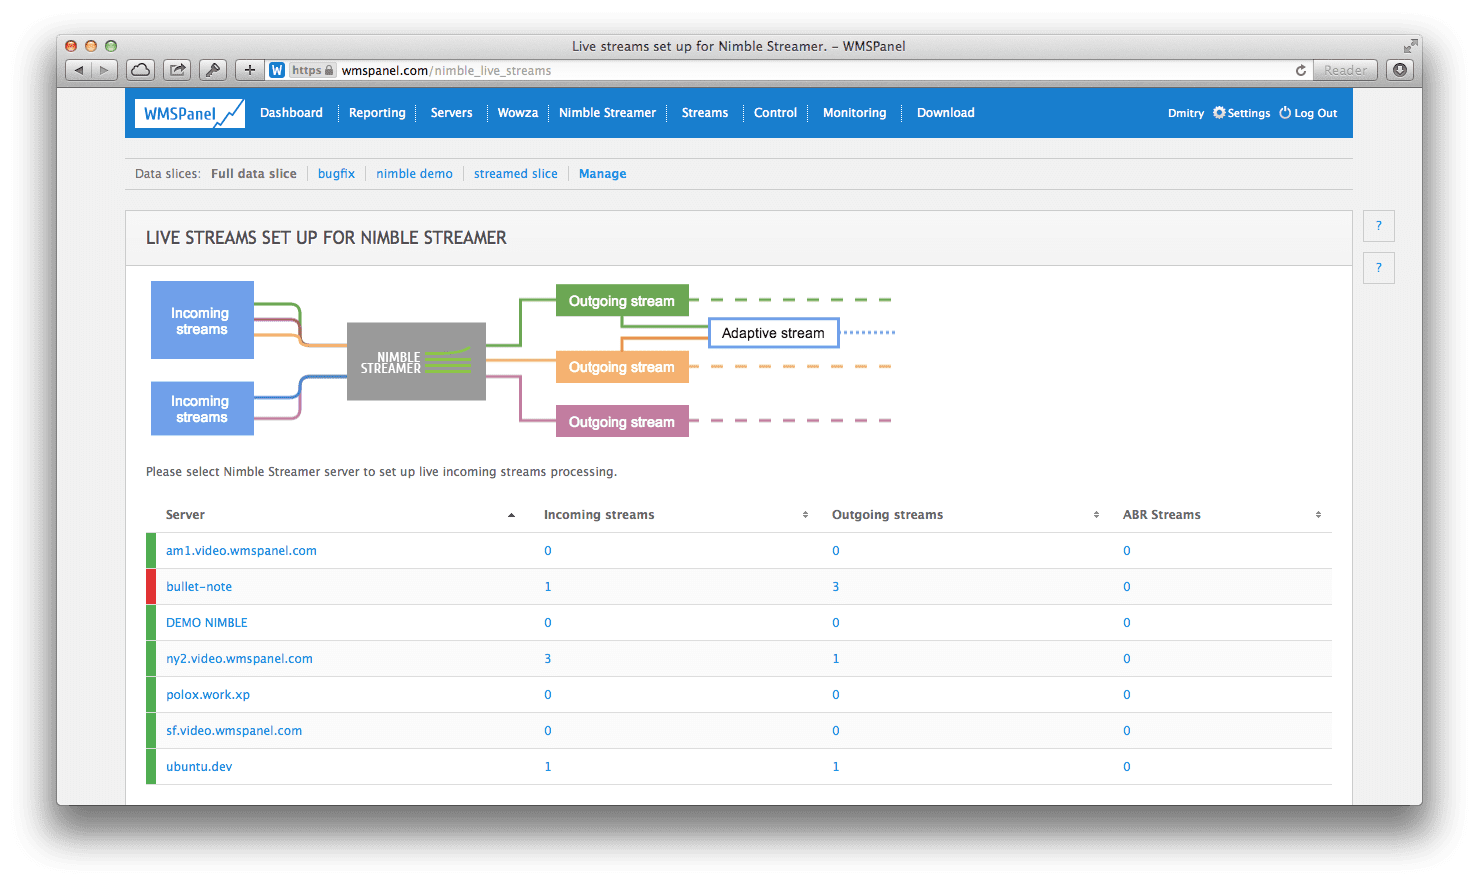This screenshot has width=1479, height=884.
Task: Click the orange Outgoing stream box
Action: point(622,367)
